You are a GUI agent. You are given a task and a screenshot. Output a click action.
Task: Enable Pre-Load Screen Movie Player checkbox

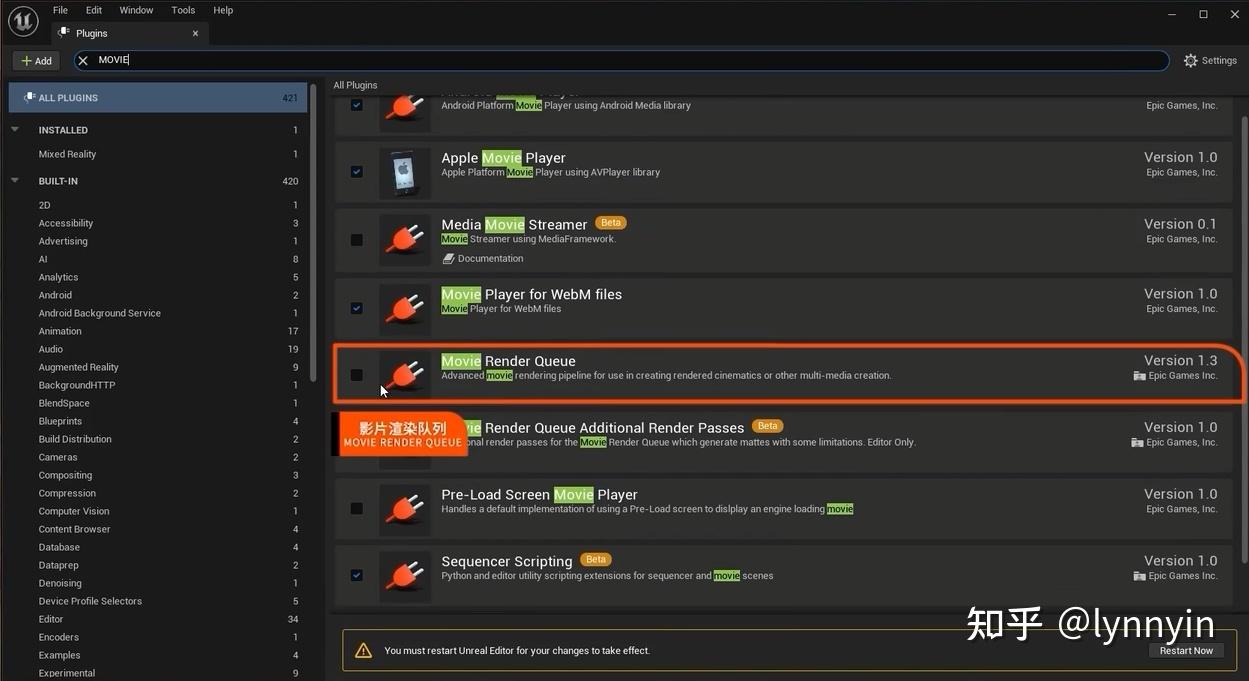pyautogui.click(x=357, y=508)
